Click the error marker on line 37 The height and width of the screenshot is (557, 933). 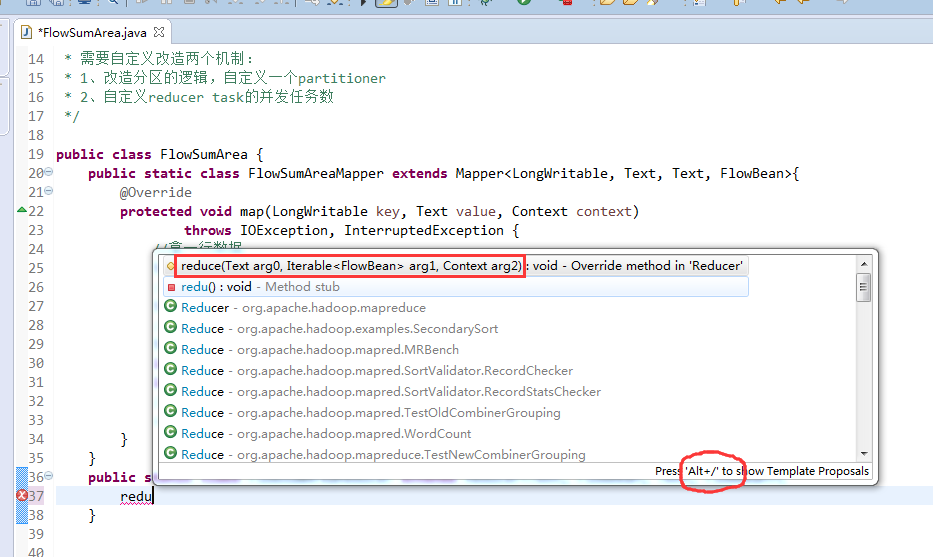(22, 495)
